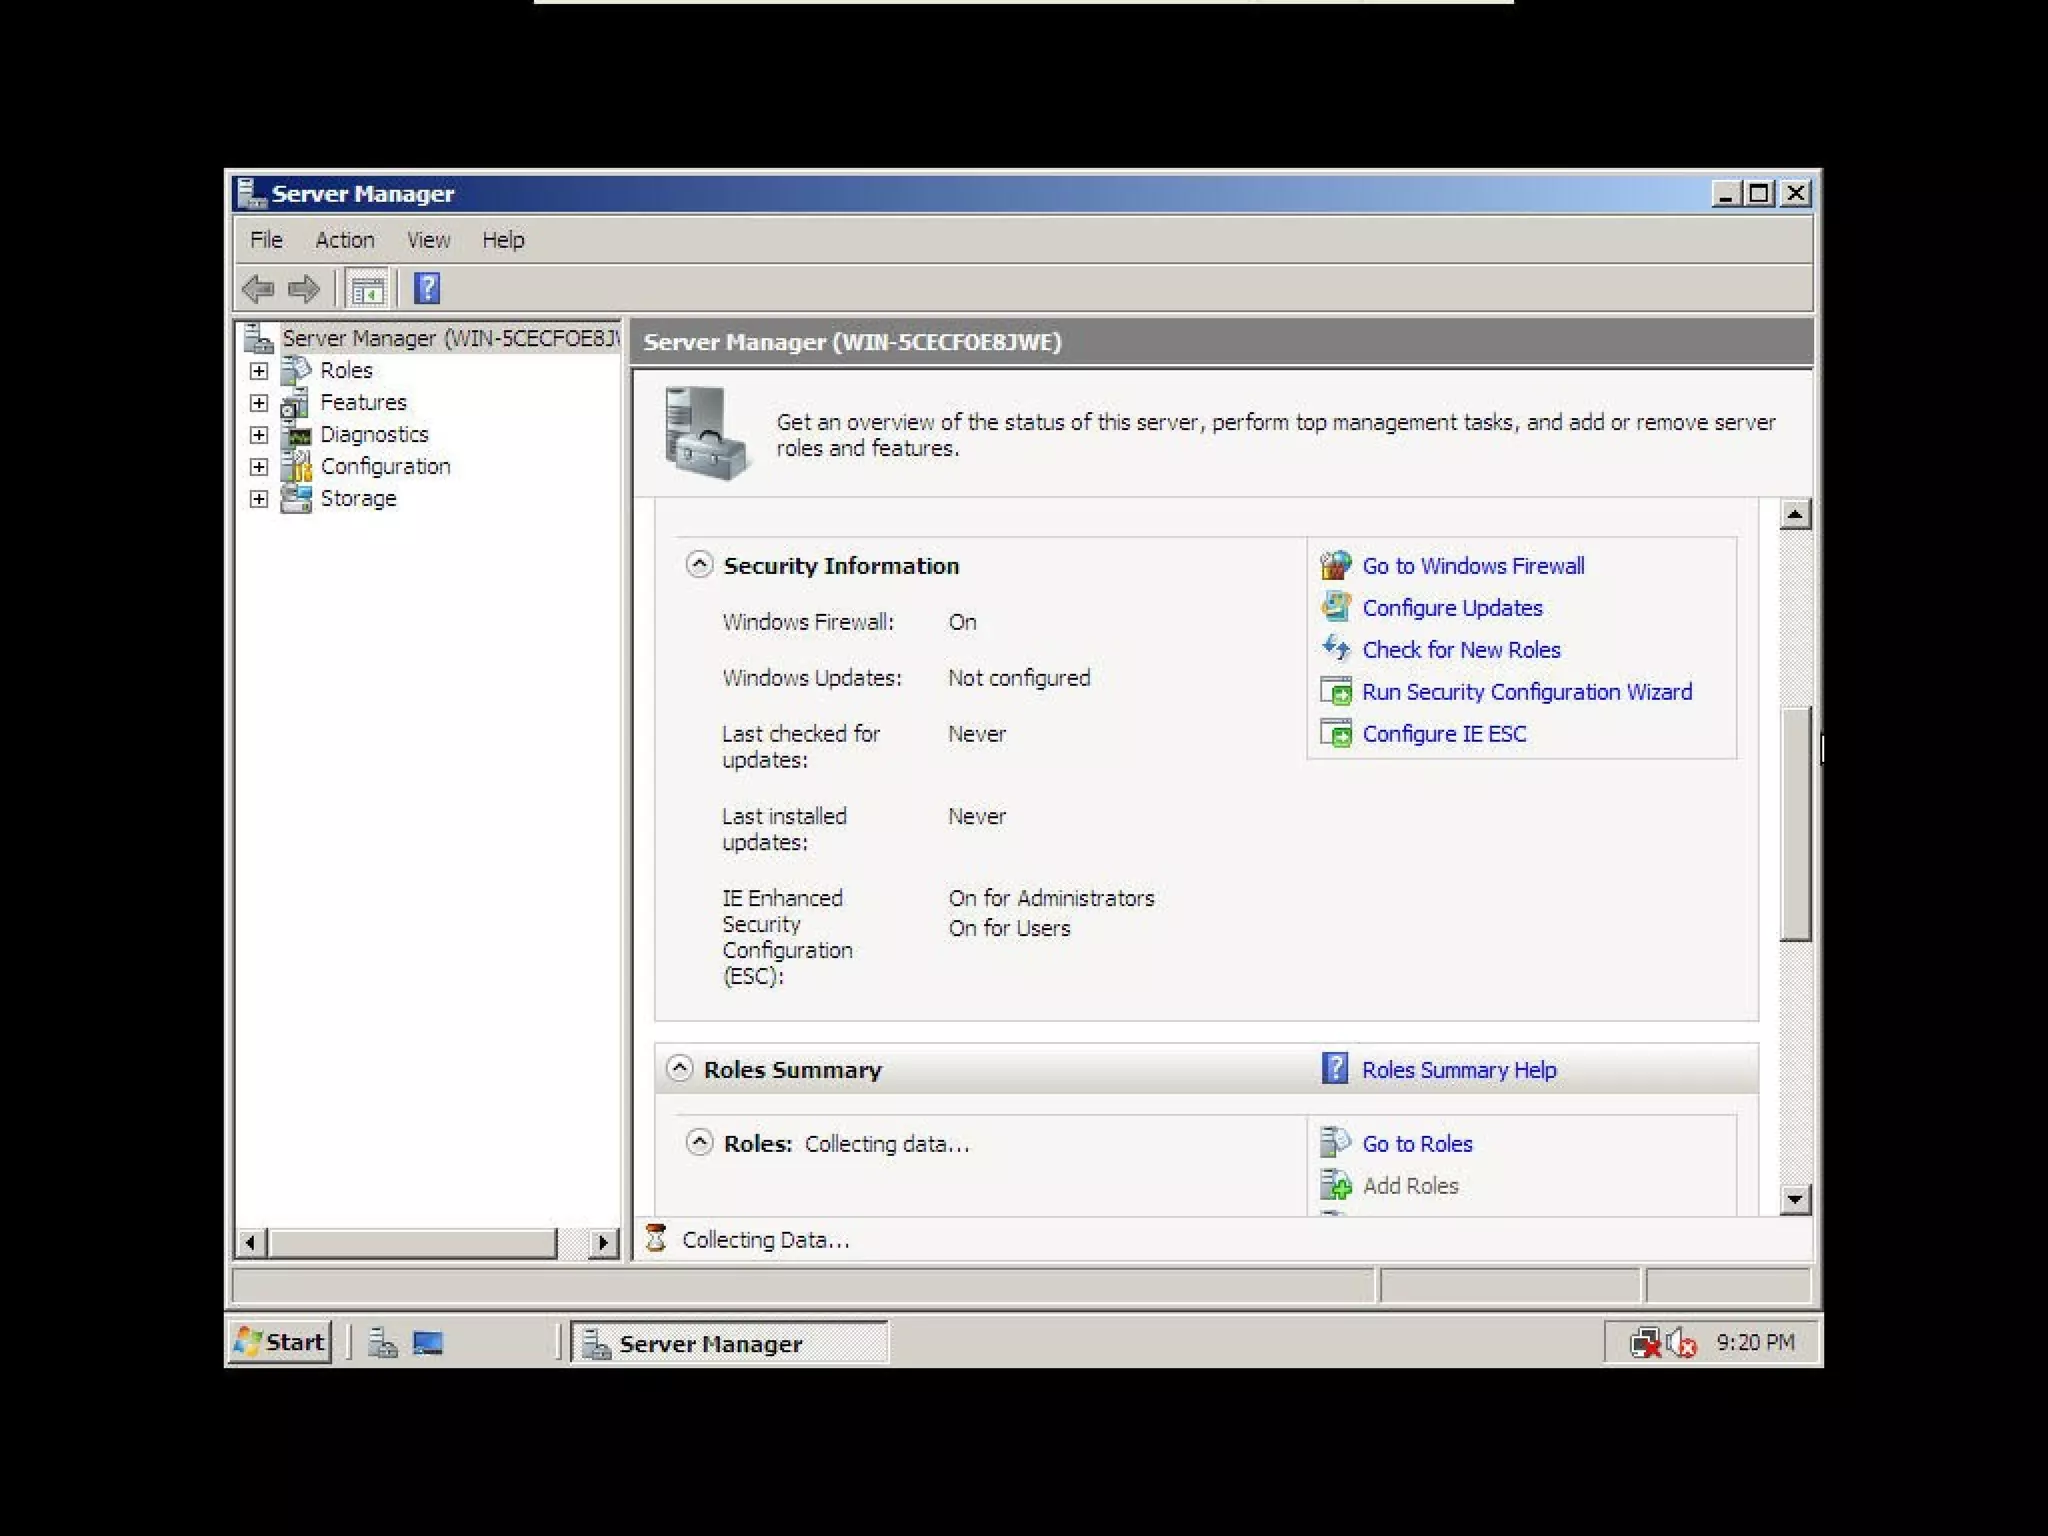Click the volume tray icon
Screen dimensions: 2048x1536
coord(1682,1342)
